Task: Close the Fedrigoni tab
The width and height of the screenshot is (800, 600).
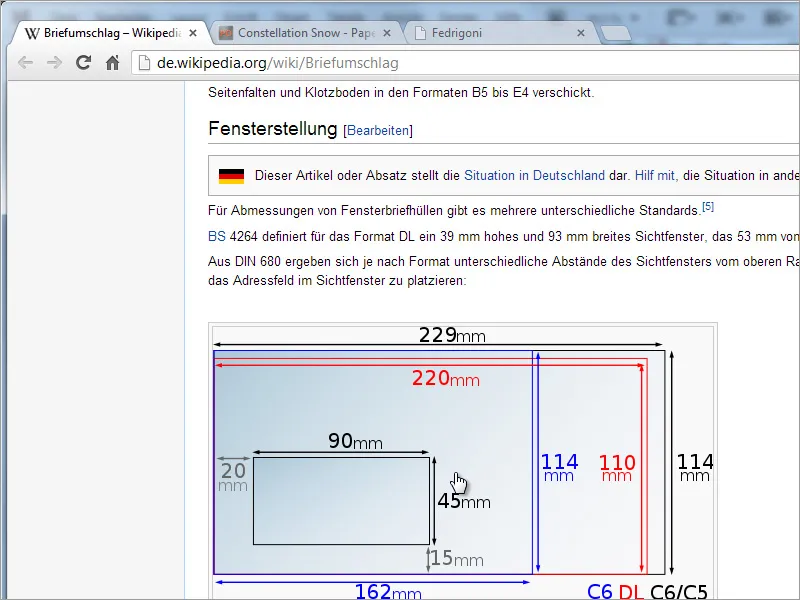Action: click(581, 33)
